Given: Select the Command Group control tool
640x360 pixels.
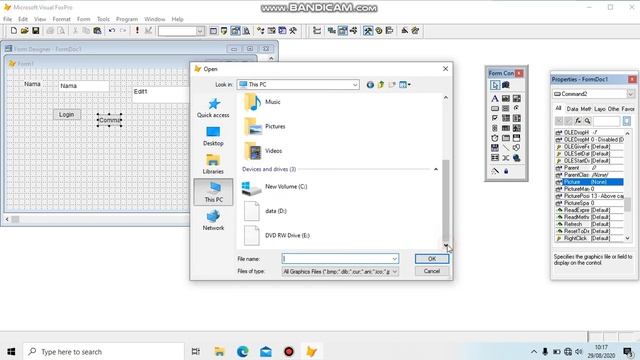Looking at the screenshot, I should tap(506, 108).
